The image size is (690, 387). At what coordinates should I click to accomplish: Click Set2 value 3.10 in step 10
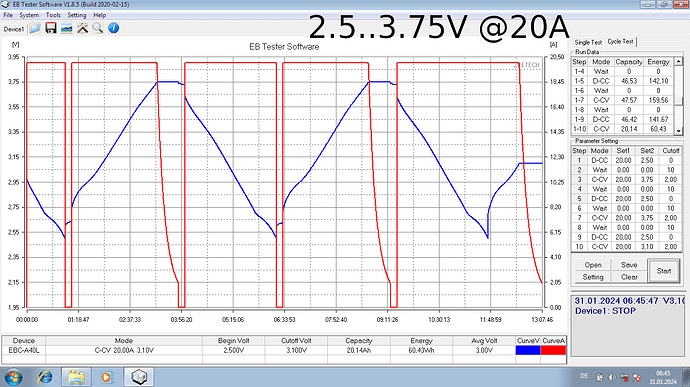[x=647, y=247]
